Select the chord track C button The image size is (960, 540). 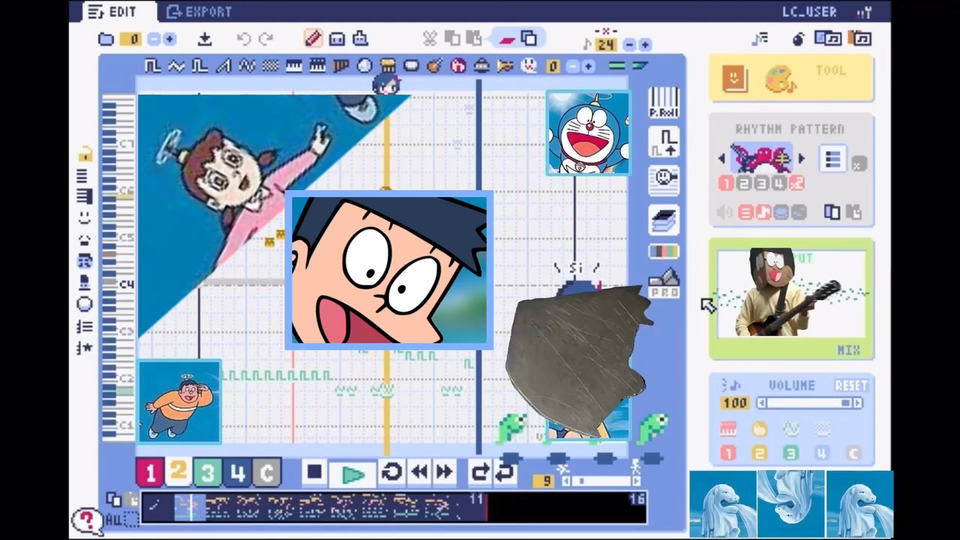pos(266,473)
